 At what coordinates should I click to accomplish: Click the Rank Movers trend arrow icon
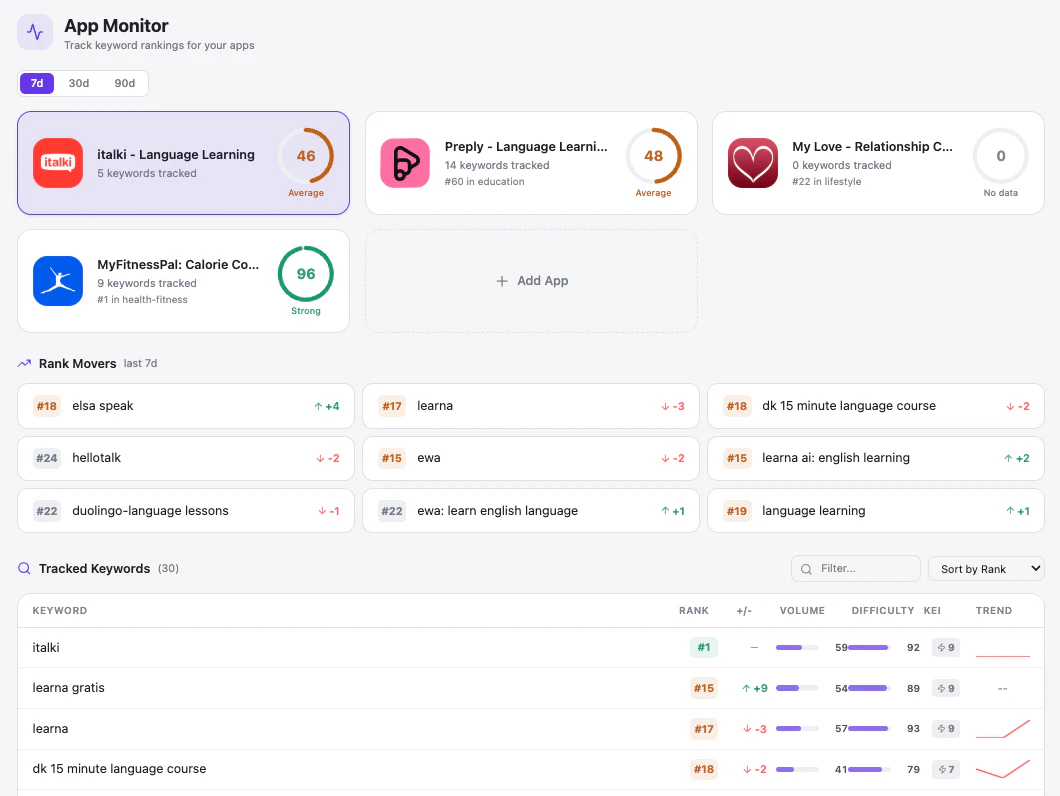point(24,363)
